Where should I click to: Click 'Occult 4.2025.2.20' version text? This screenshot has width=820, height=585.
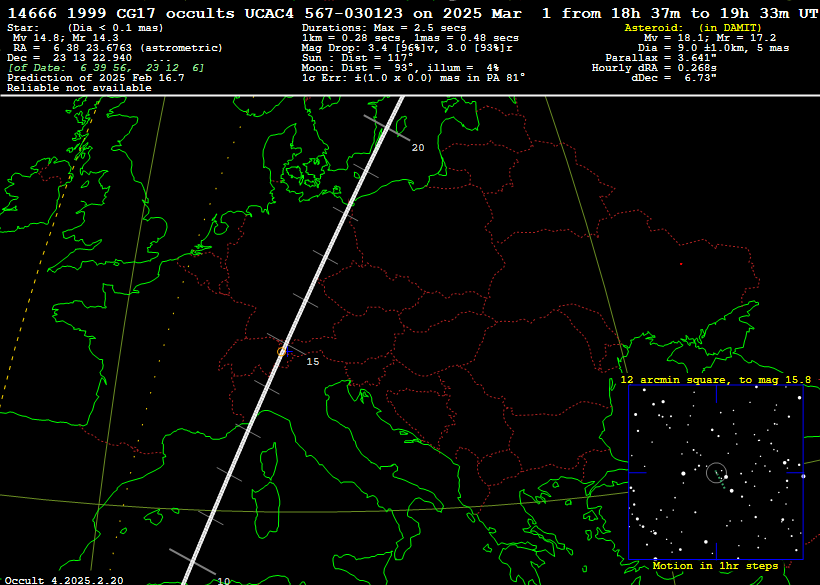[64, 580]
